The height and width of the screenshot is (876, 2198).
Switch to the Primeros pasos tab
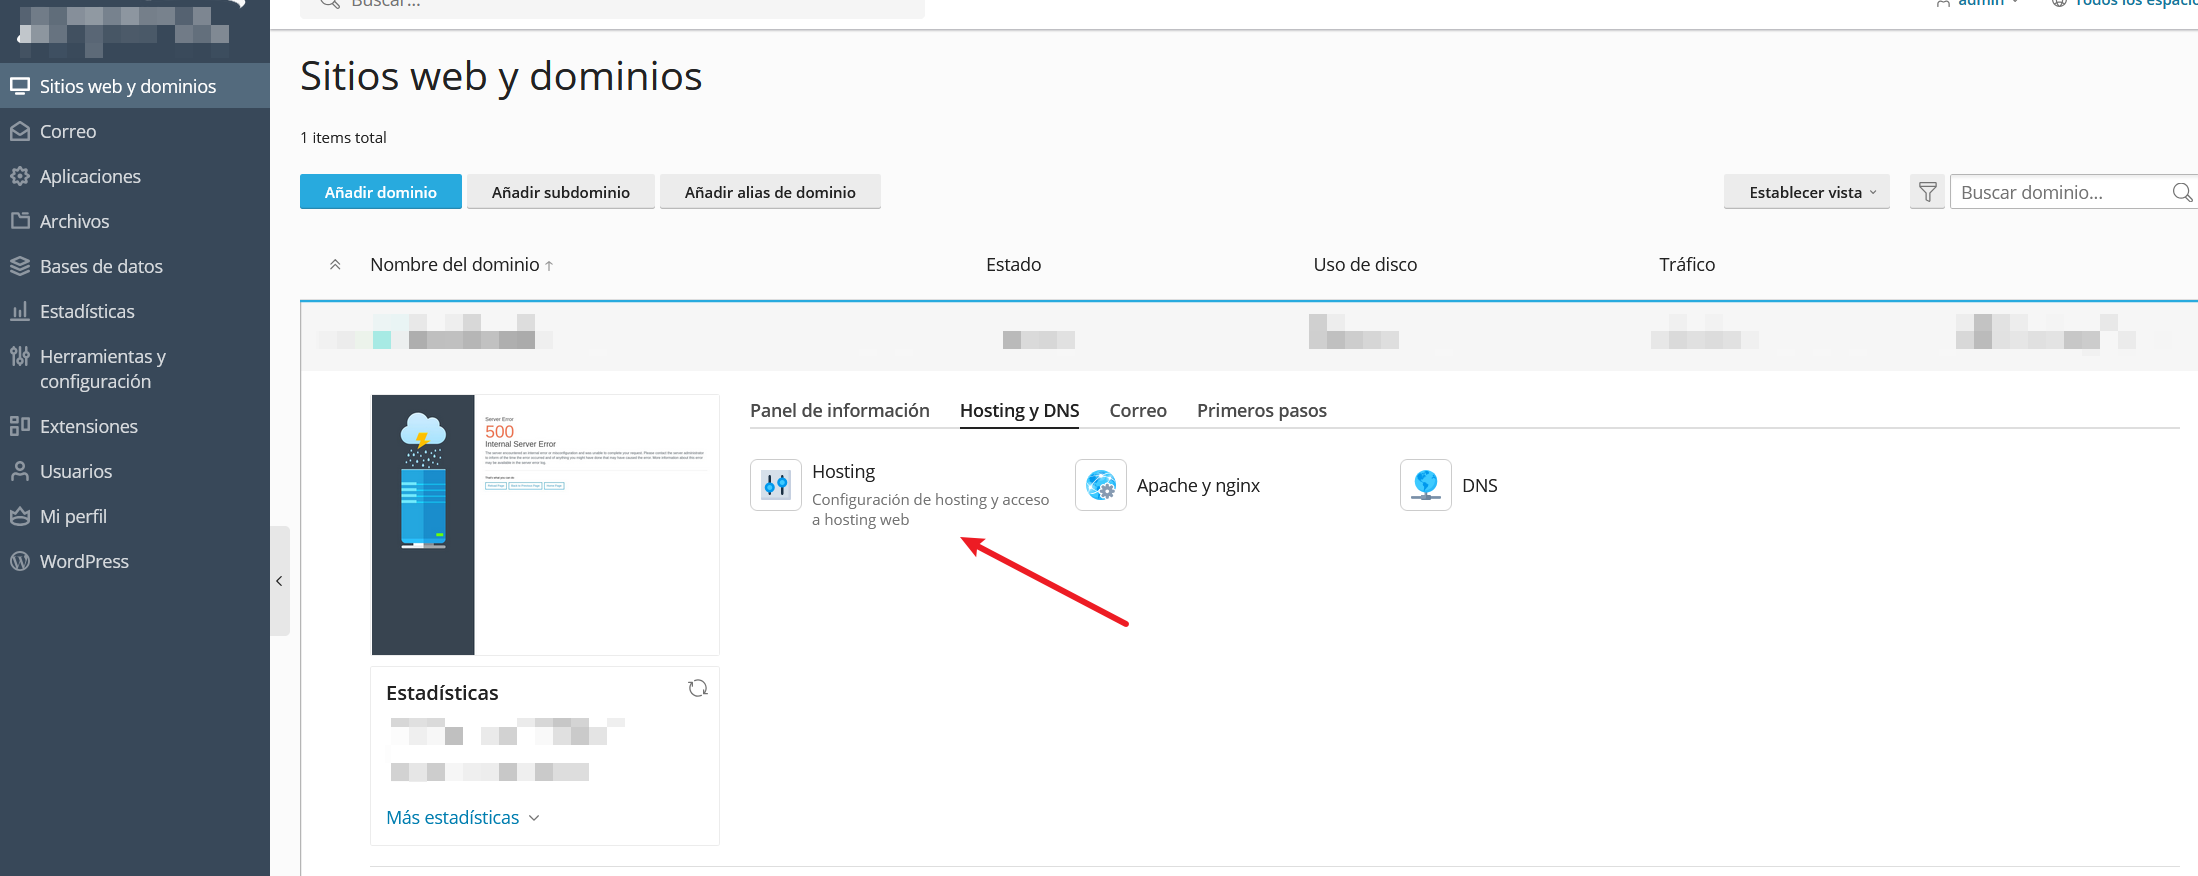[x=1261, y=410]
